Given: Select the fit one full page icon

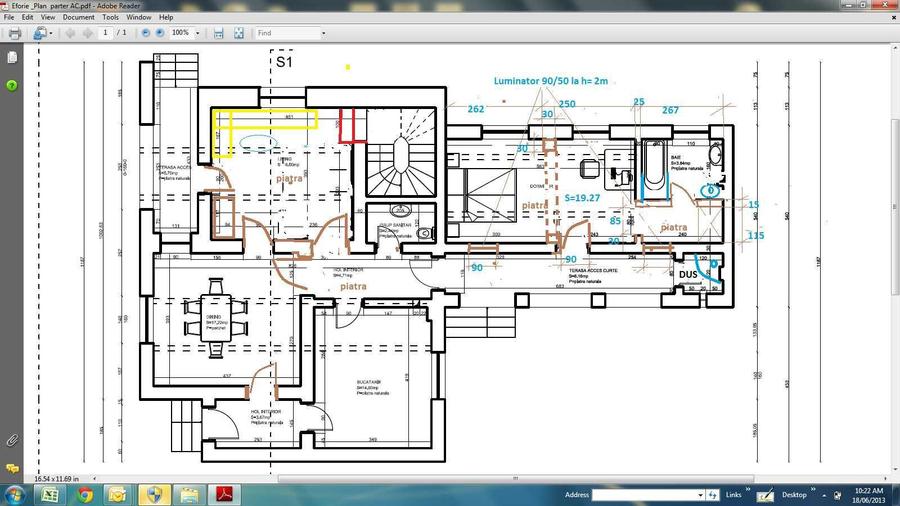Looking at the screenshot, I should click(239, 33).
